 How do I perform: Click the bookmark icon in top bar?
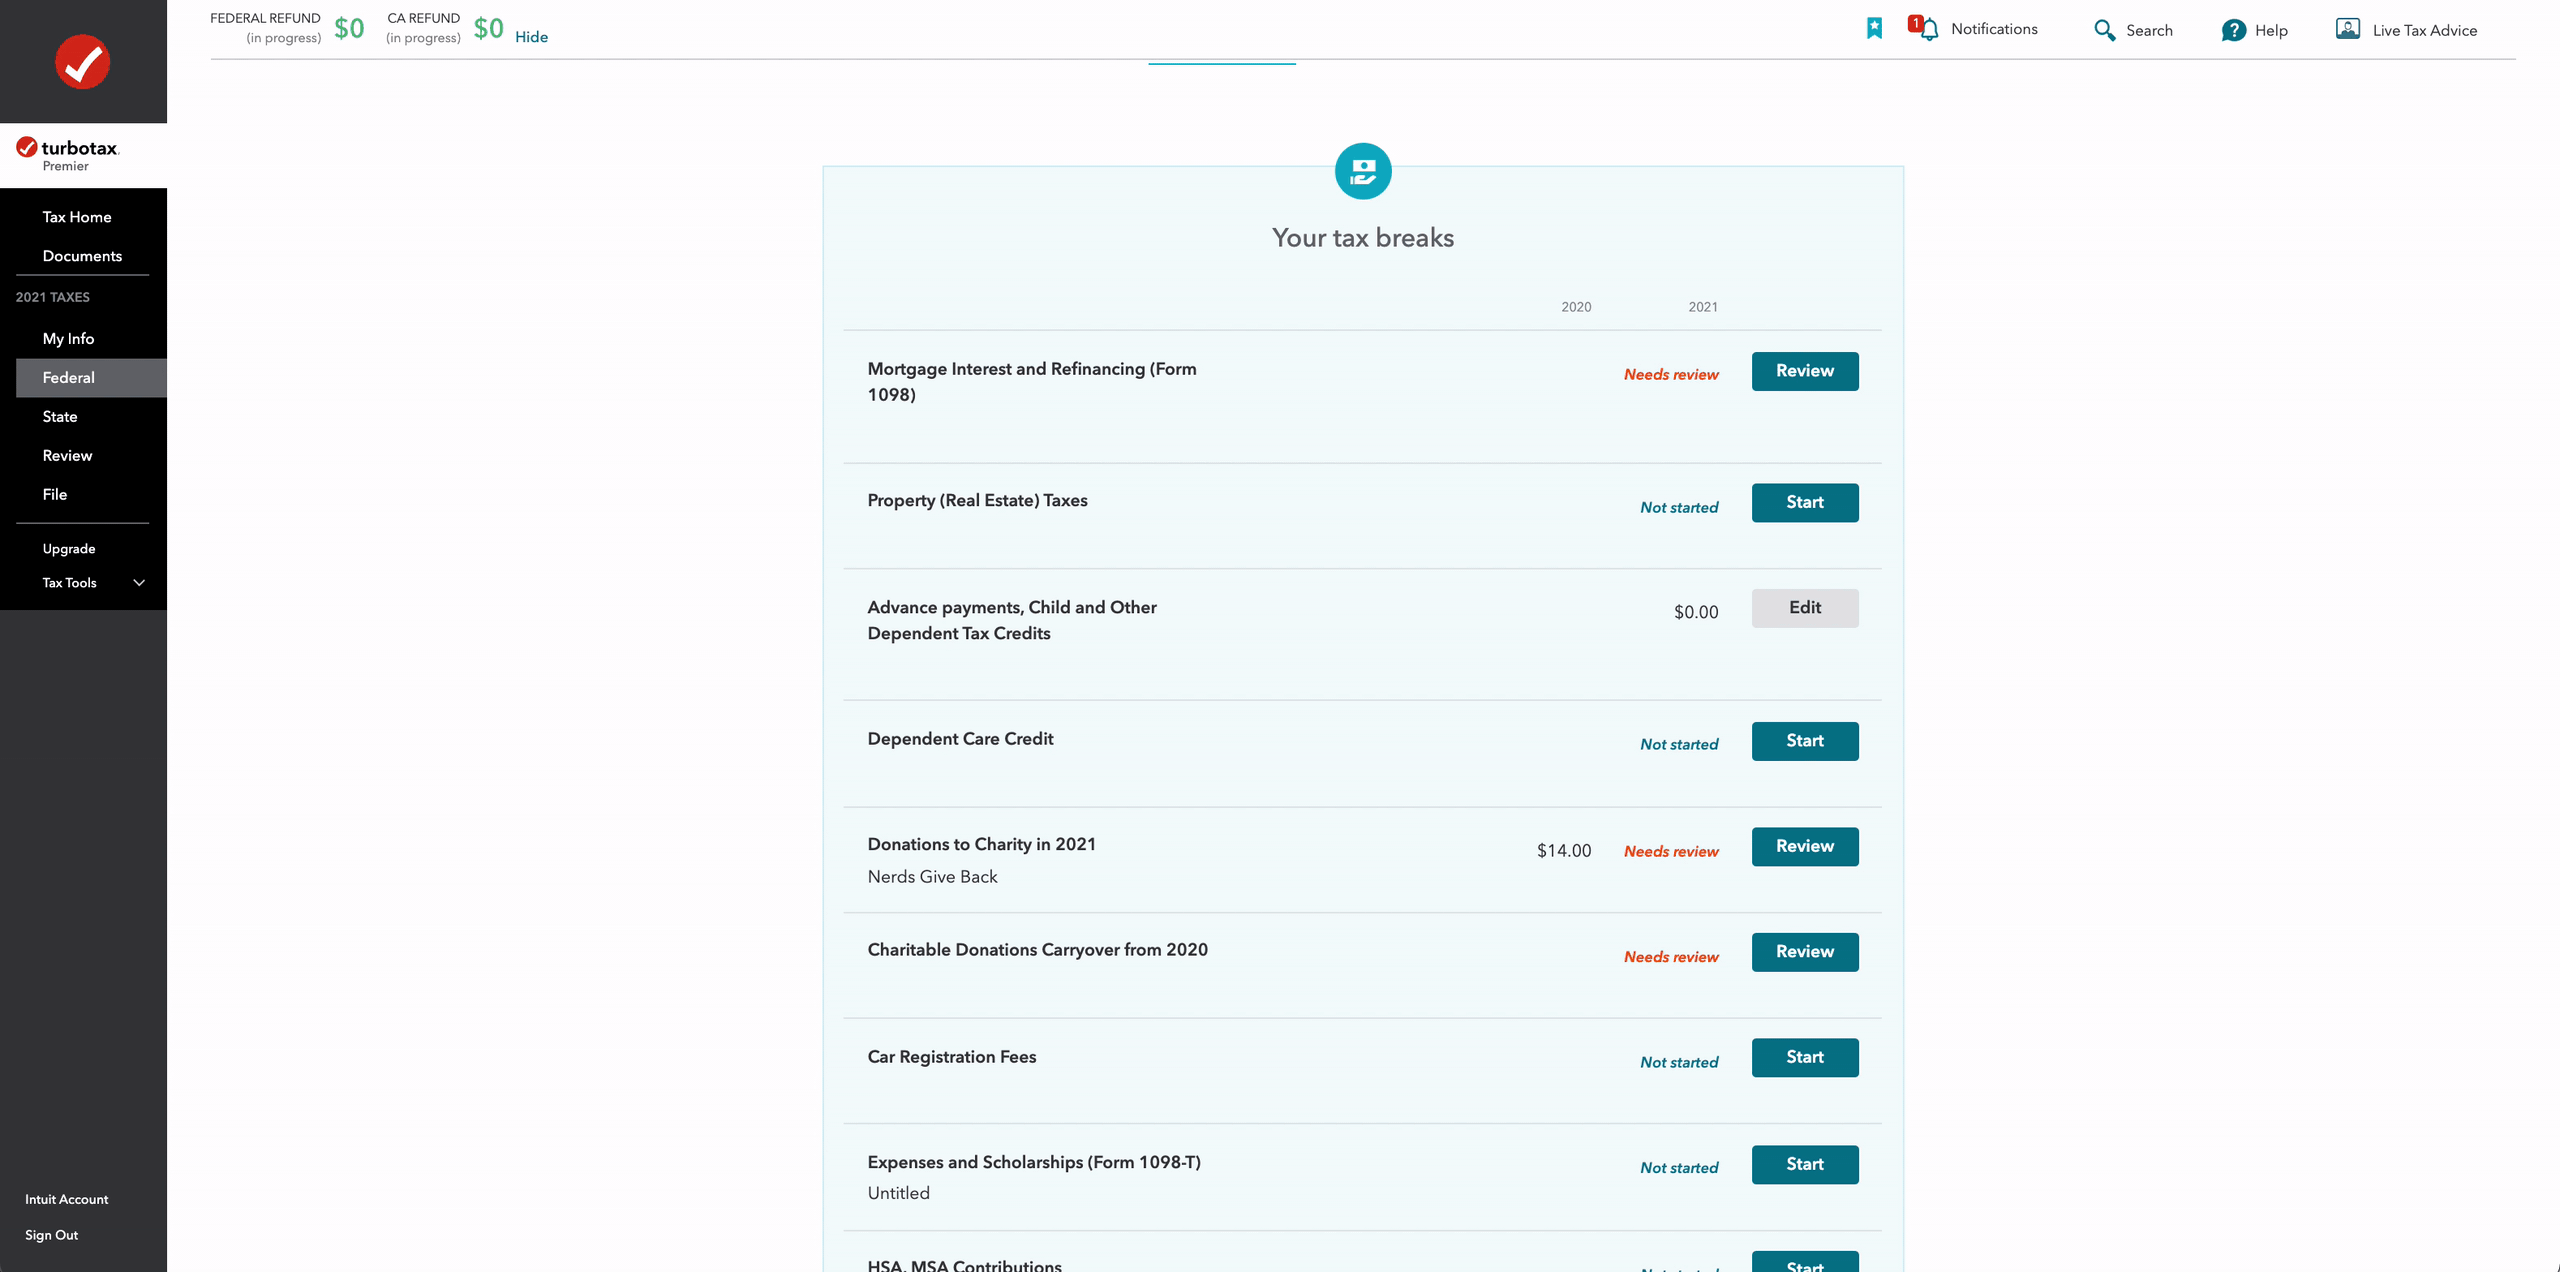pyautogui.click(x=1874, y=29)
